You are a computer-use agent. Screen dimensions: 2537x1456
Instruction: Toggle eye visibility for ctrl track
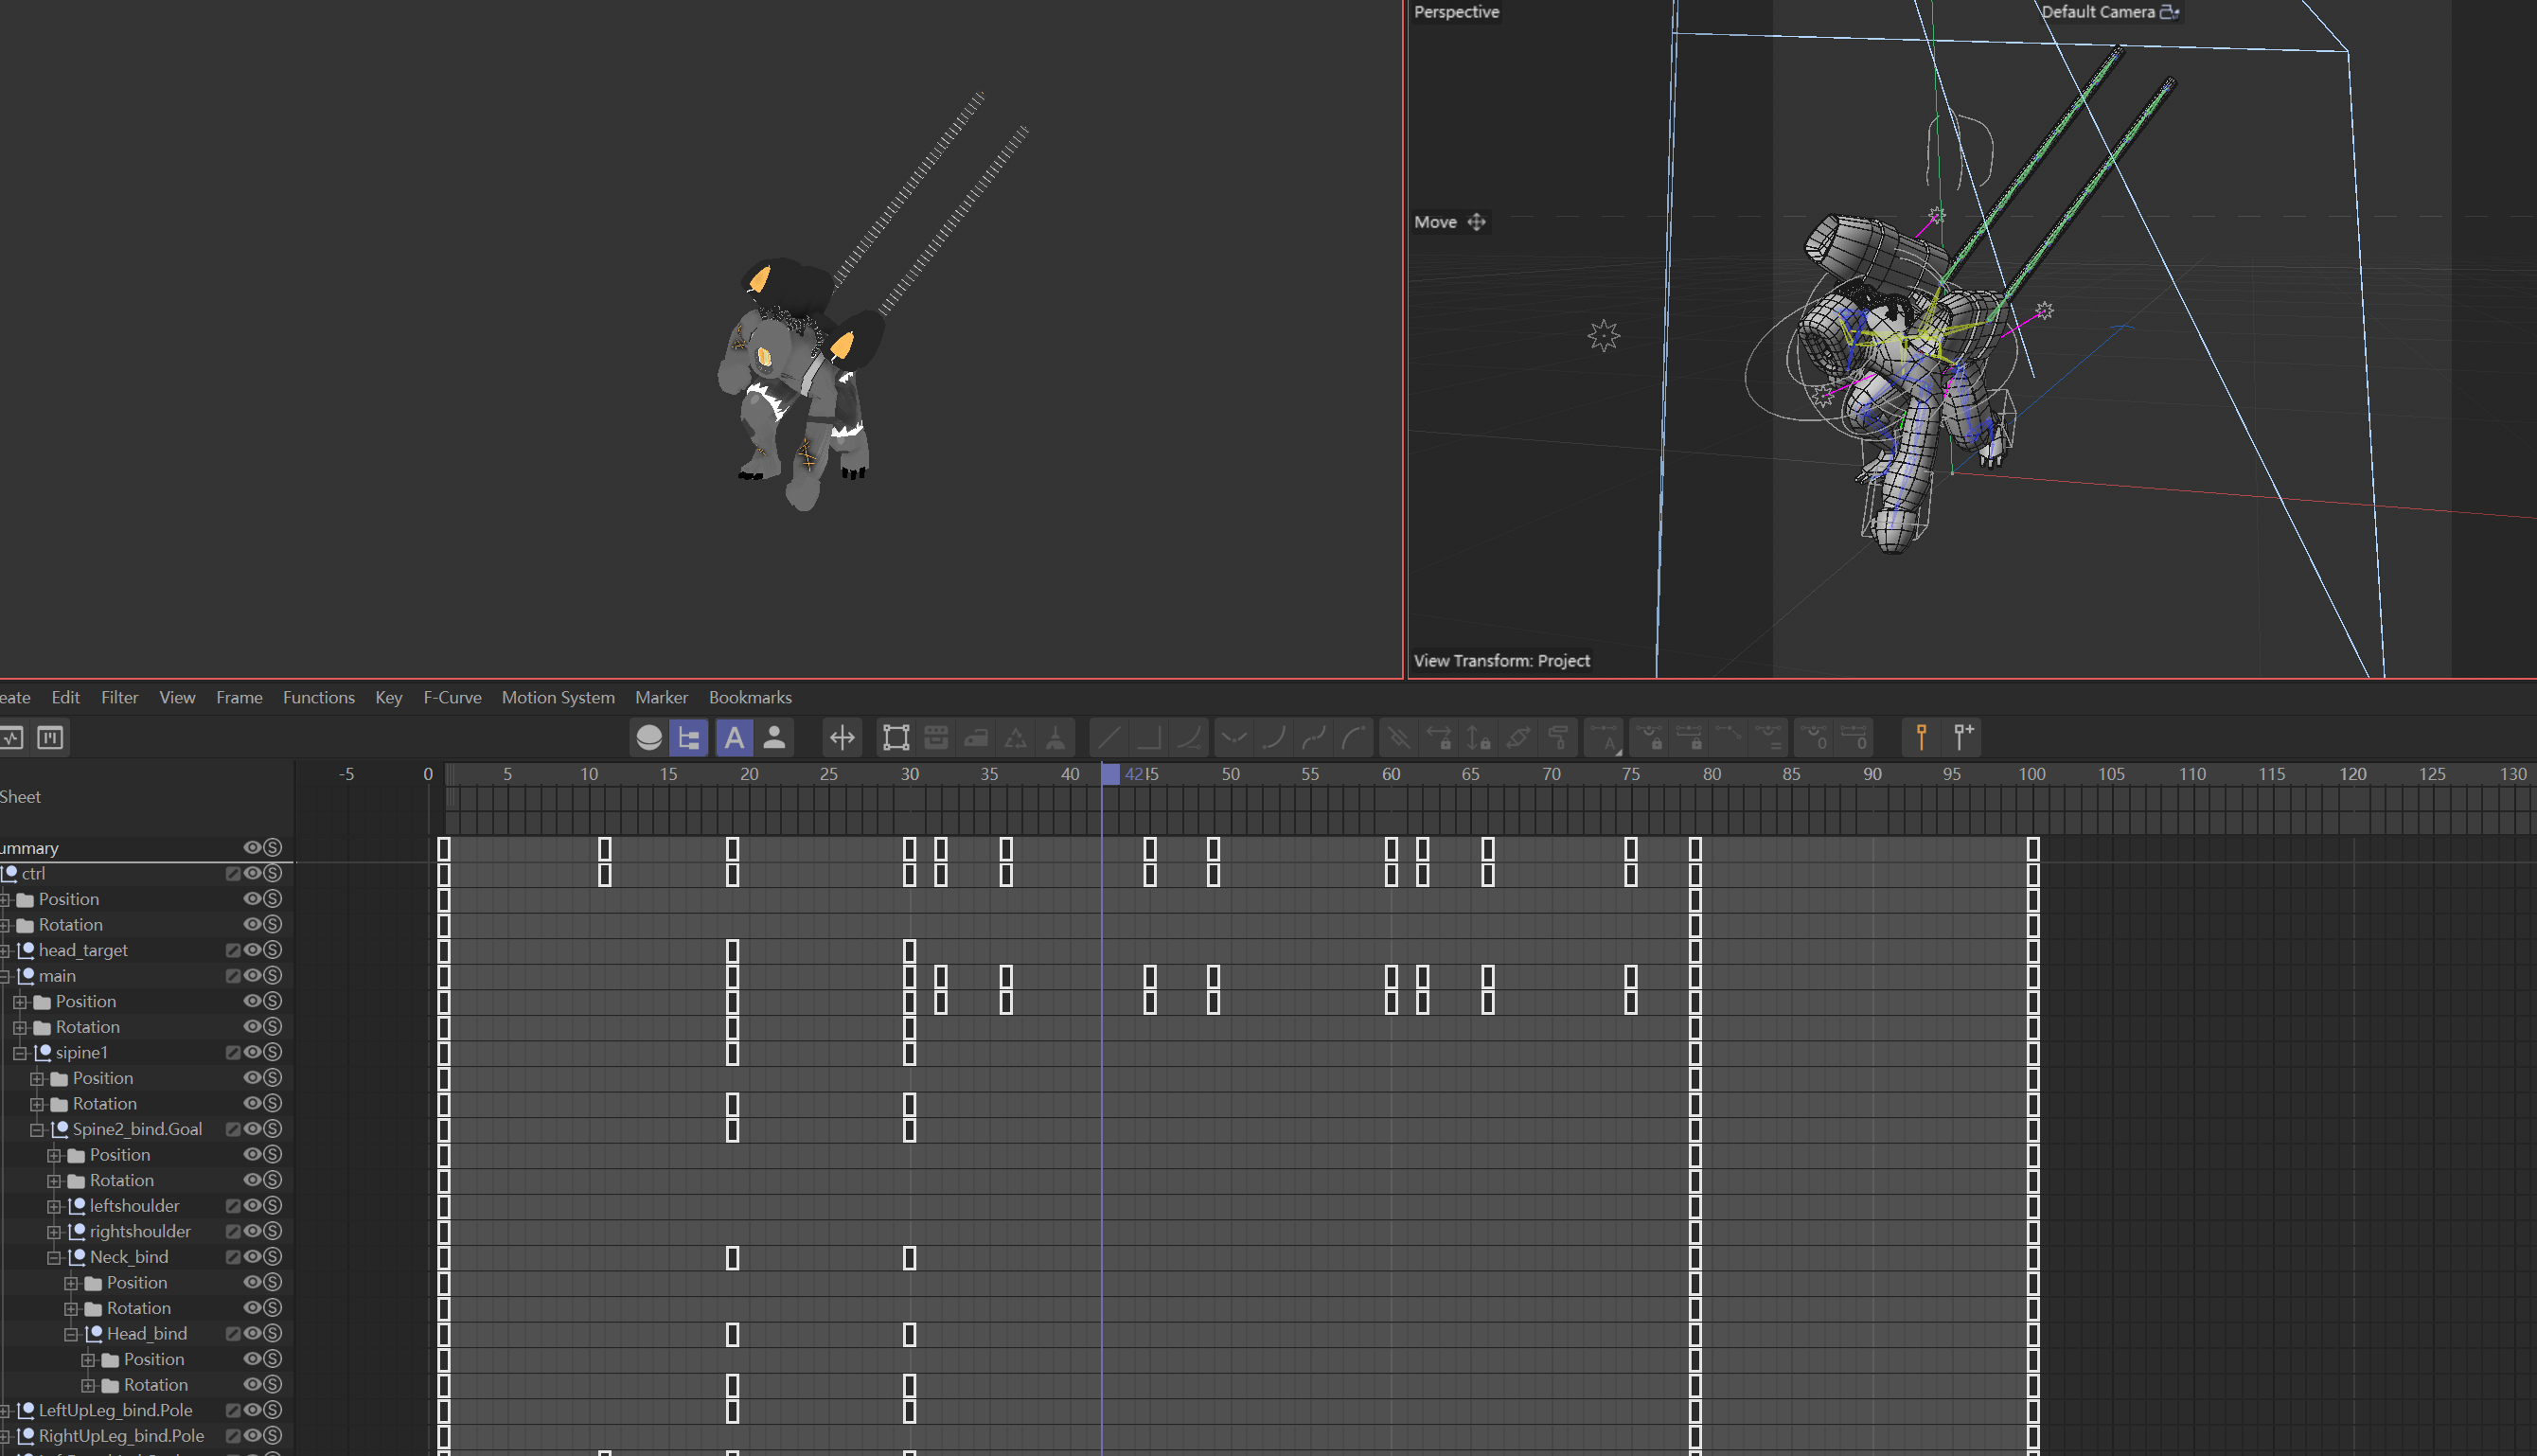click(252, 873)
